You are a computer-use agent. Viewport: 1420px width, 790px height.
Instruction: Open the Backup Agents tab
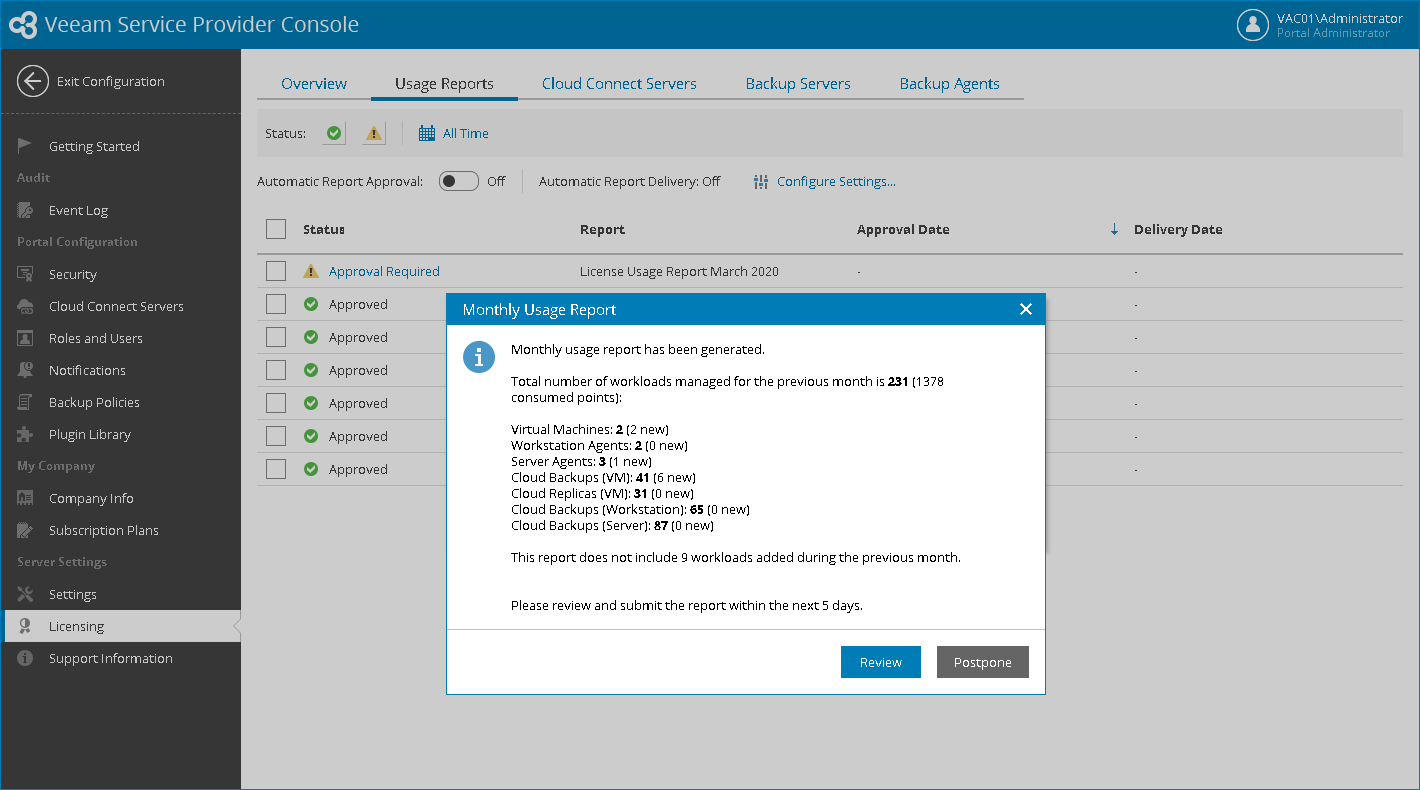pyautogui.click(x=949, y=83)
